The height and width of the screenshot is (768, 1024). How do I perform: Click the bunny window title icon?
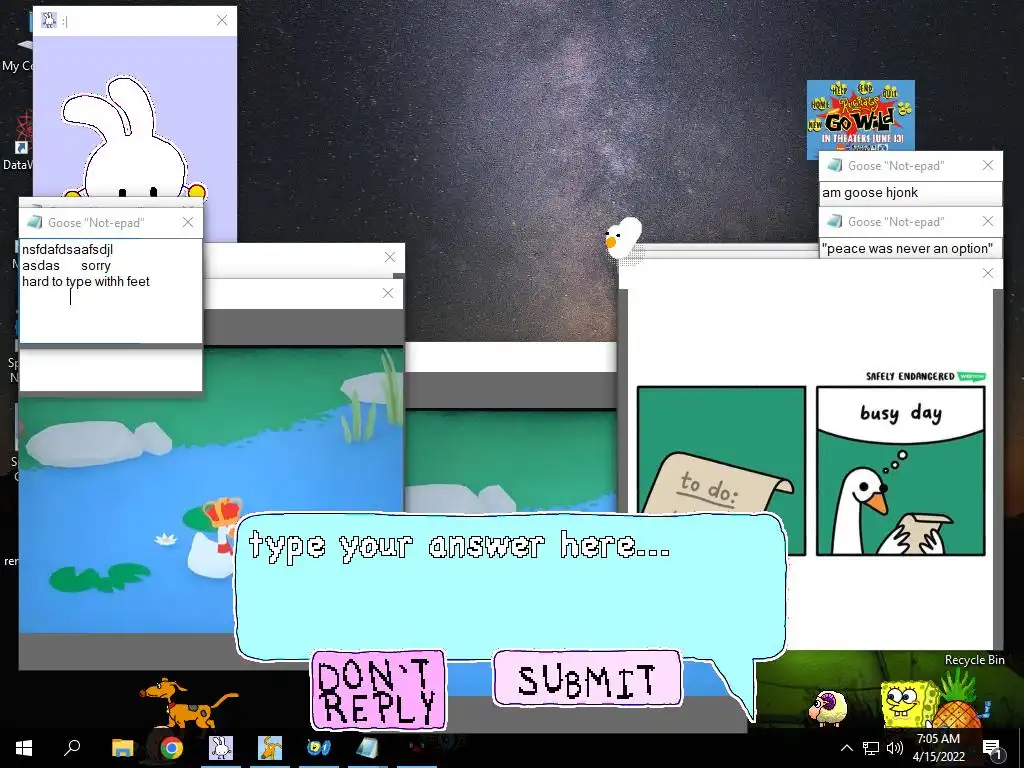click(49, 20)
